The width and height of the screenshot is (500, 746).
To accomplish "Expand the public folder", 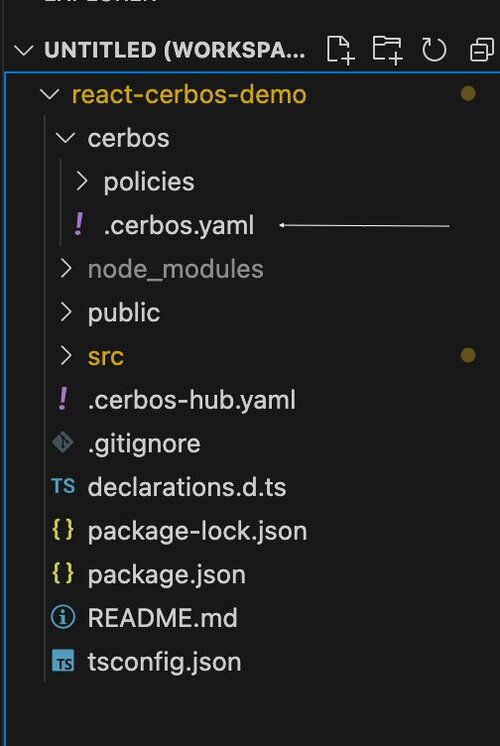I will (x=66, y=313).
